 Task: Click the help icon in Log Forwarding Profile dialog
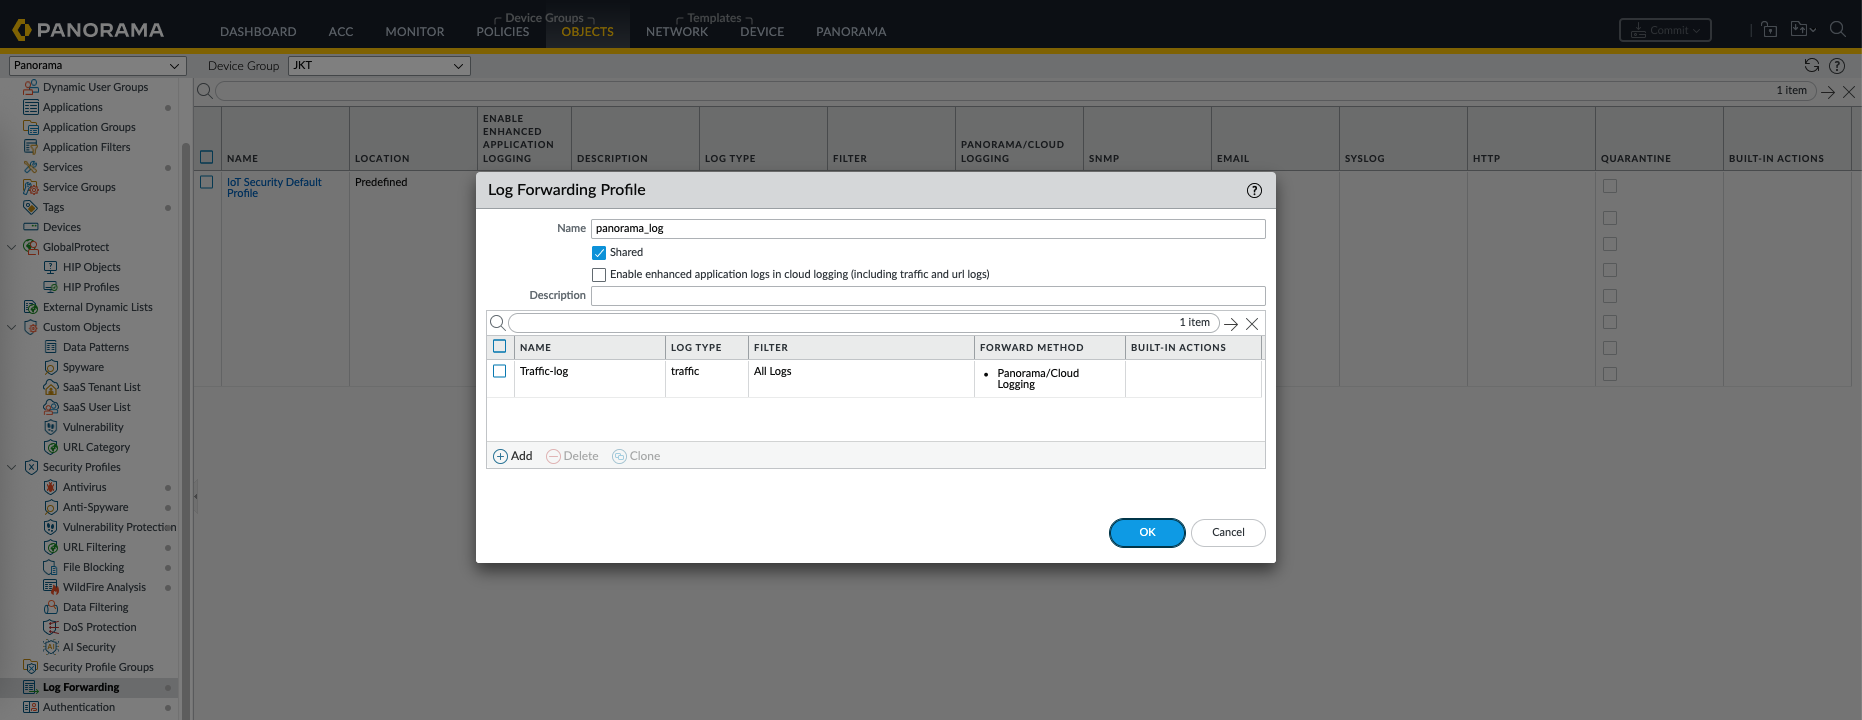pyautogui.click(x=1254, y=190)
